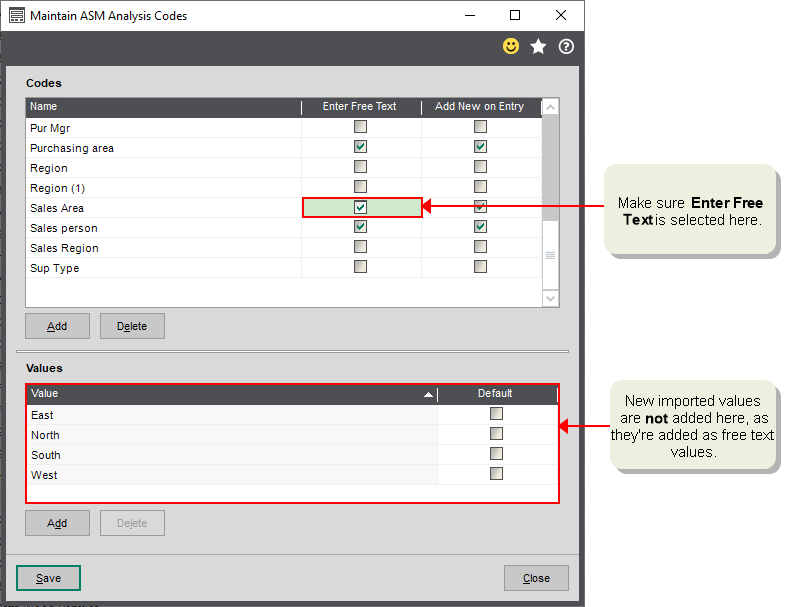Open help with the question mark icon
Viewport: 793px width, 607px height.
coord(566,47)
